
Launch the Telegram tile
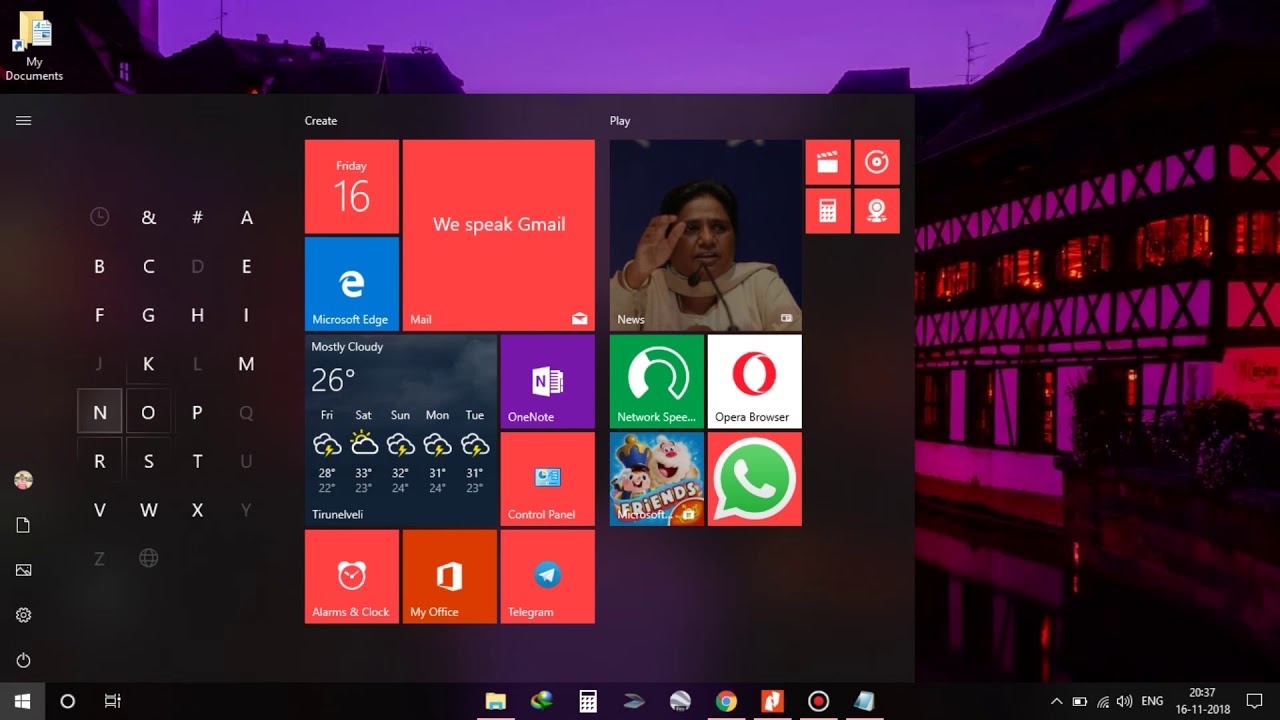[x=547, y=577]
